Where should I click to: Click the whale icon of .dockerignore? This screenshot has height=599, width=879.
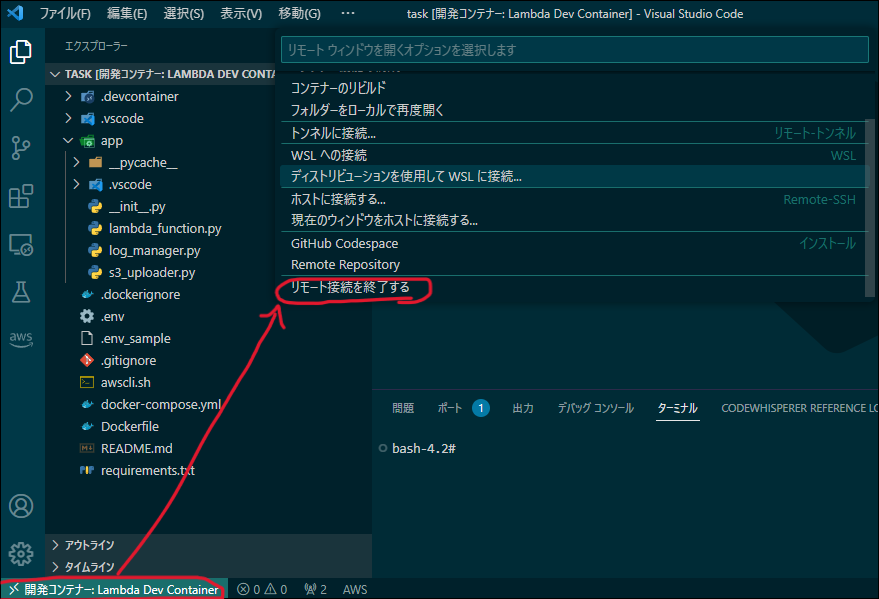coord(87,295)
